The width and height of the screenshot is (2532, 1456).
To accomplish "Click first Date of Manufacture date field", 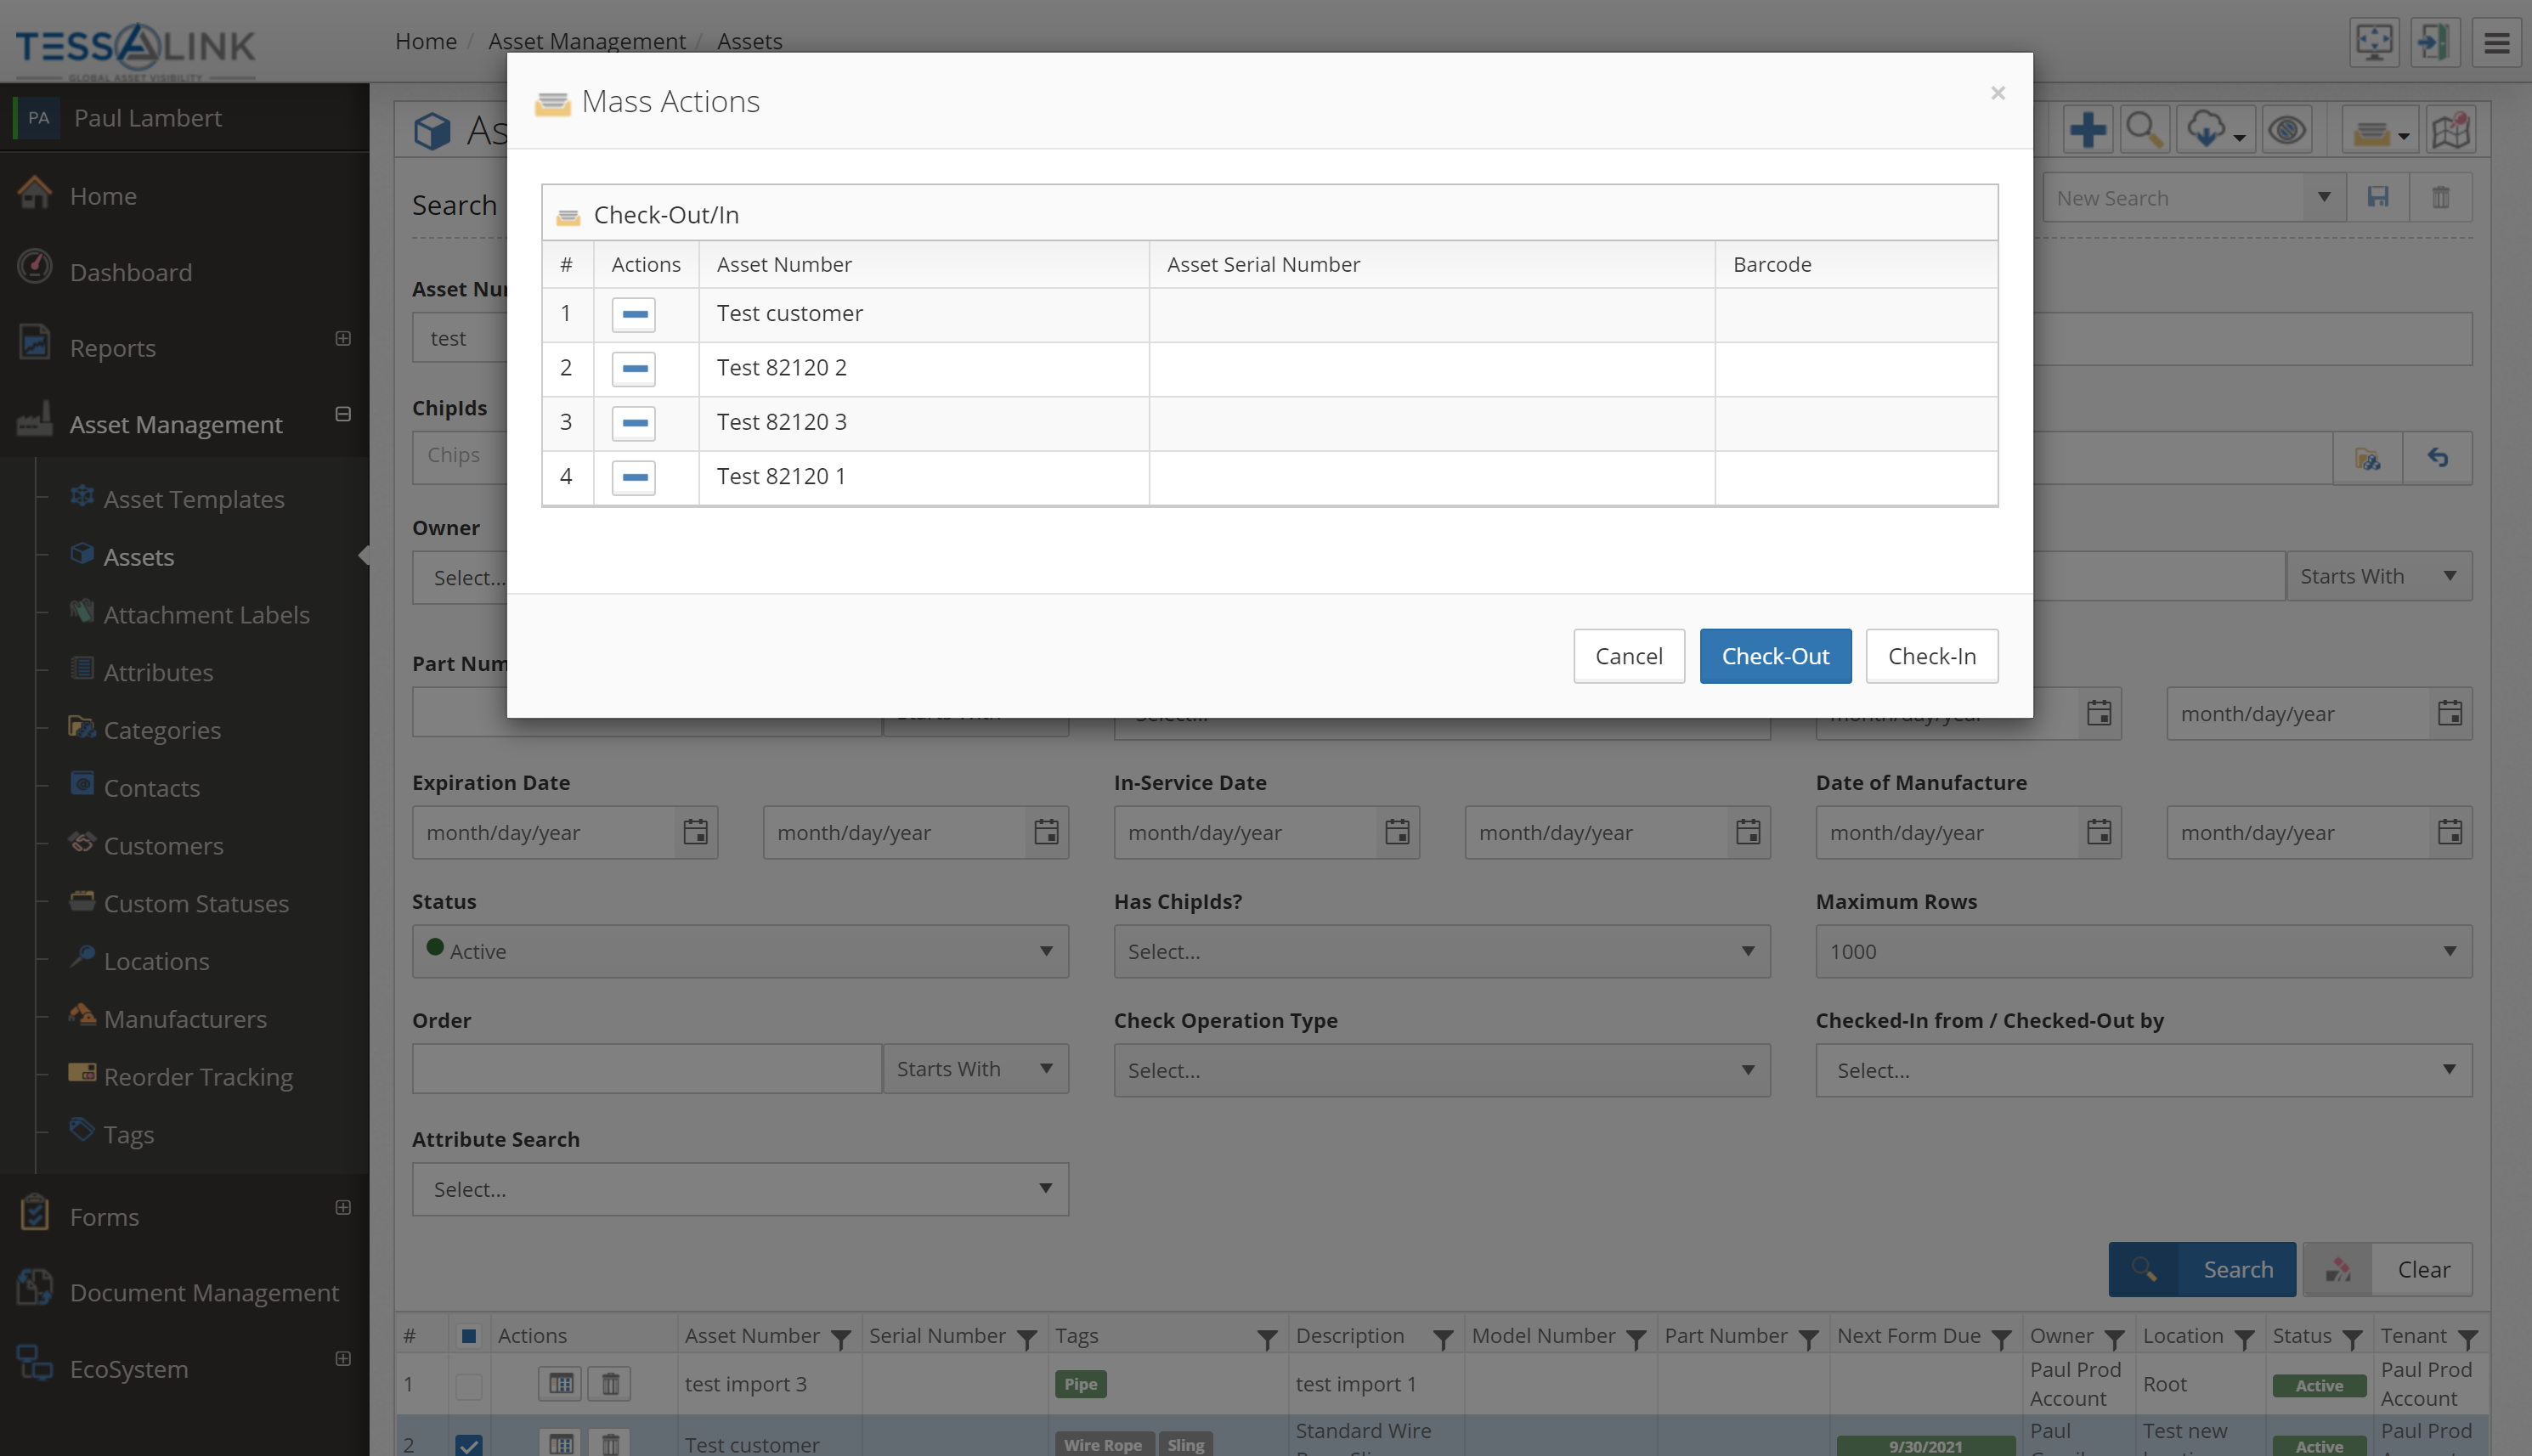I will pos(1947,832).
